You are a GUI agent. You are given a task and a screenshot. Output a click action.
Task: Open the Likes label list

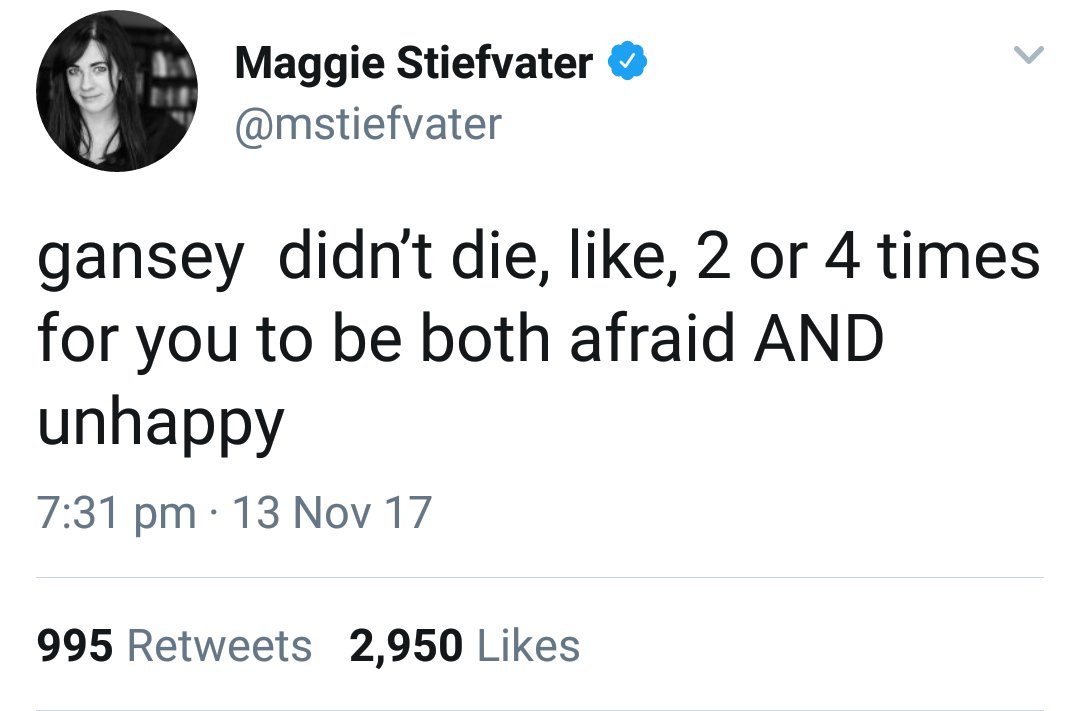tap(528, 646)
